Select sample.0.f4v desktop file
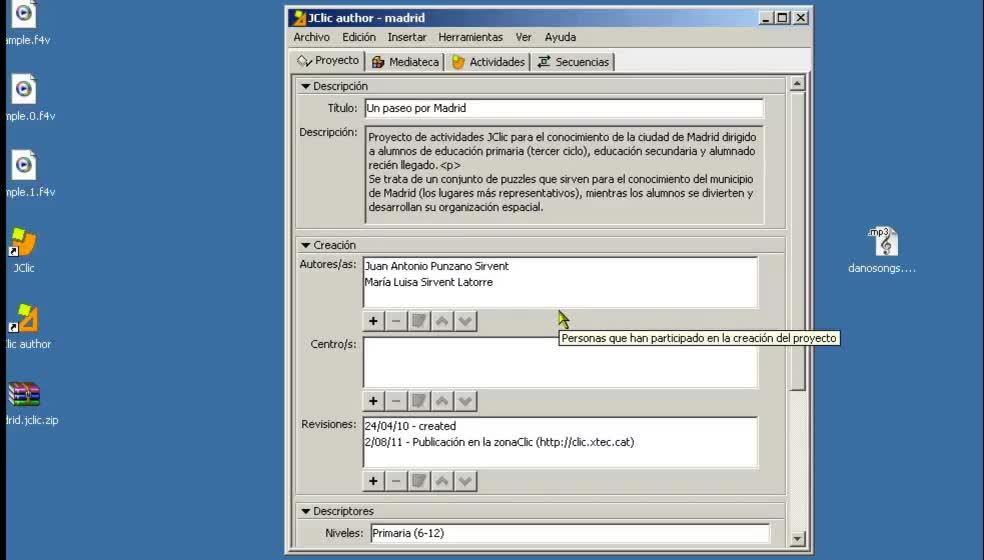 coord(28,97)
